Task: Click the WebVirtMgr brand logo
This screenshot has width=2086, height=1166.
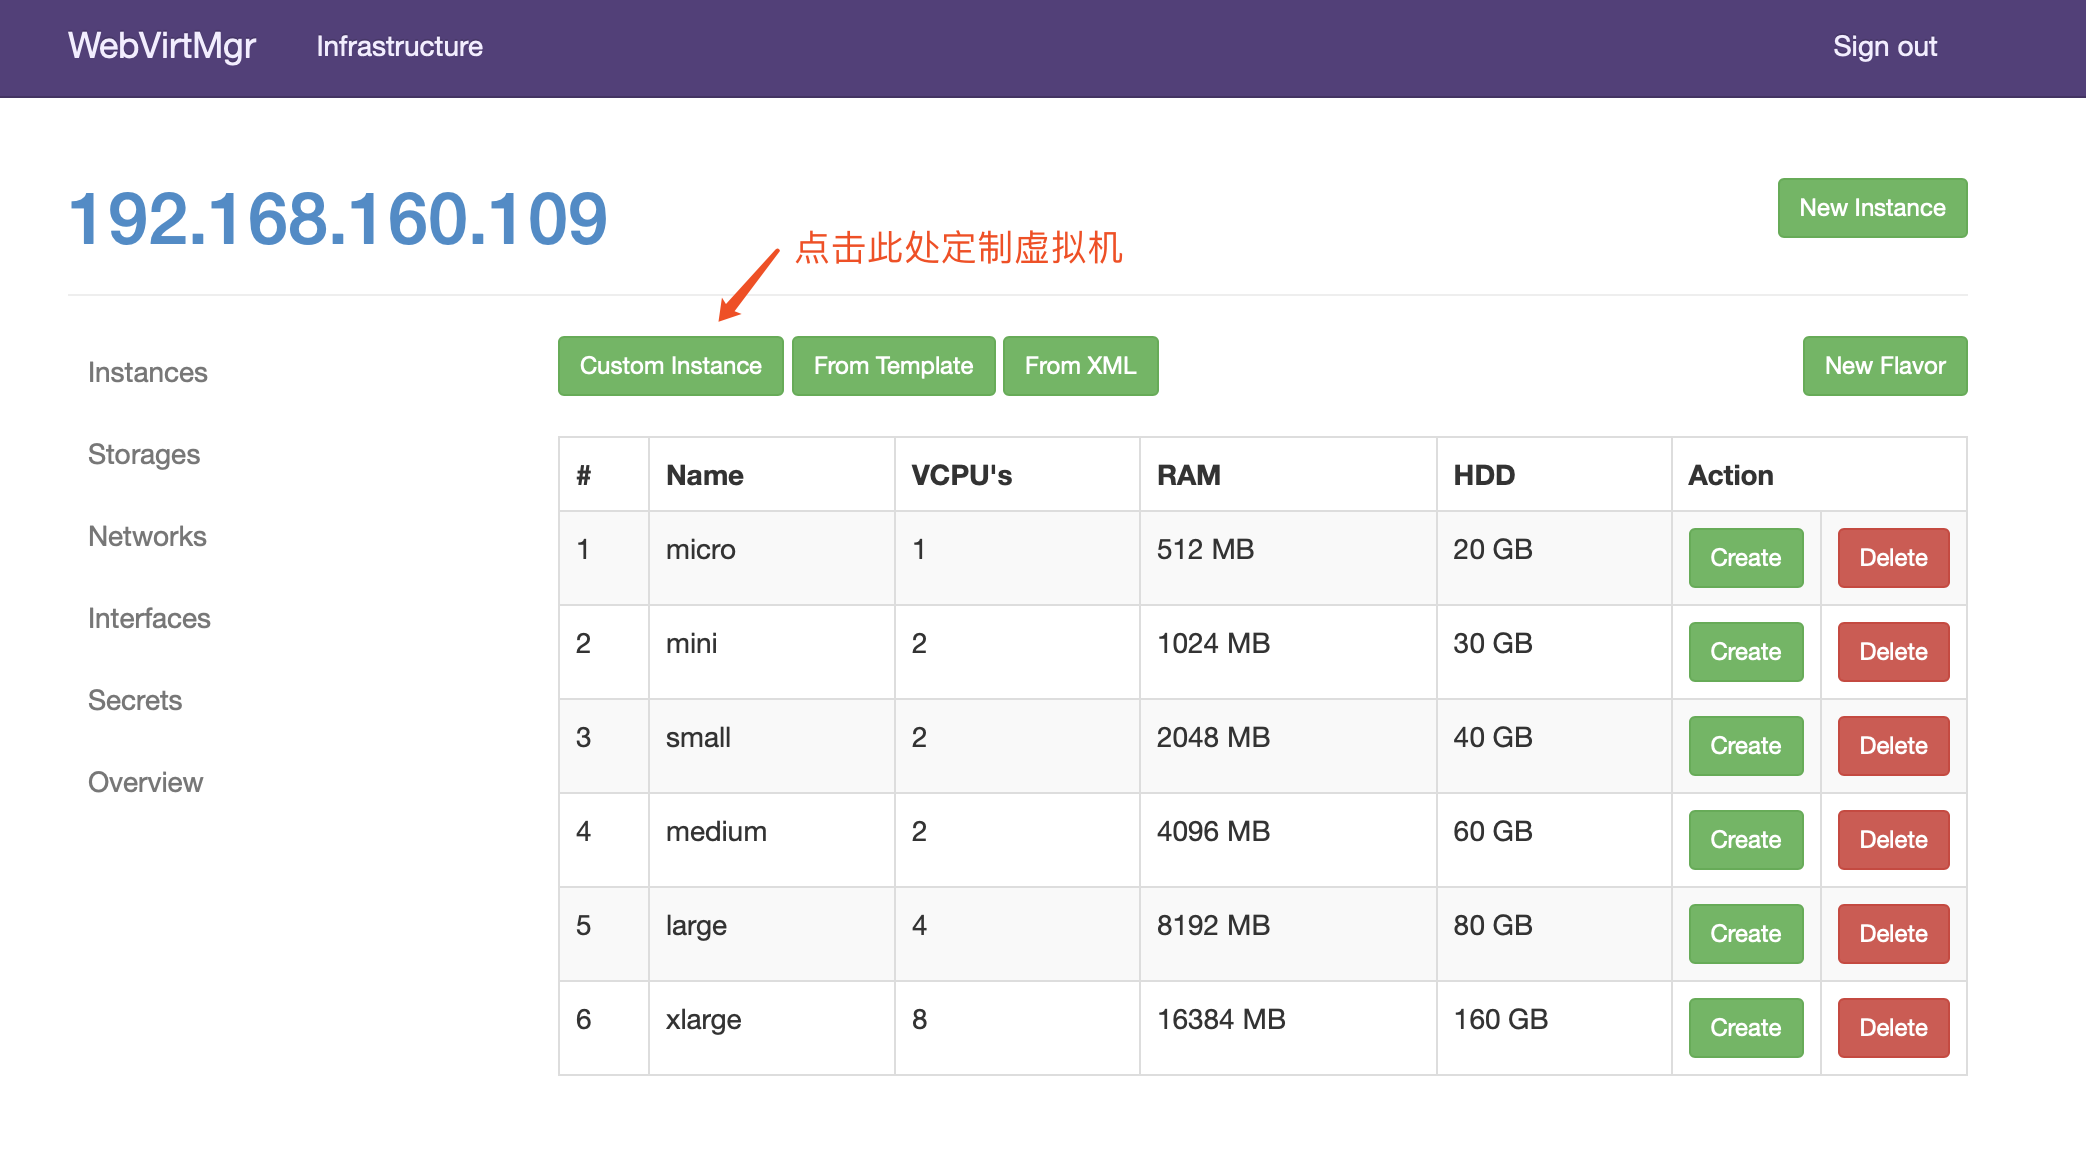Action: (x=162, y=46)
